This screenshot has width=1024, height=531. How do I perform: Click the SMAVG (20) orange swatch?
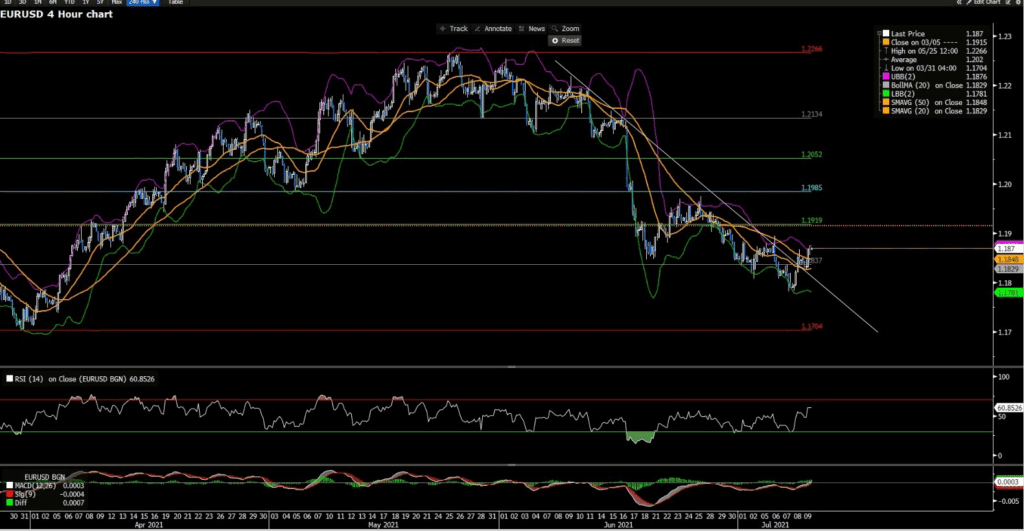(x=886, y=110)
